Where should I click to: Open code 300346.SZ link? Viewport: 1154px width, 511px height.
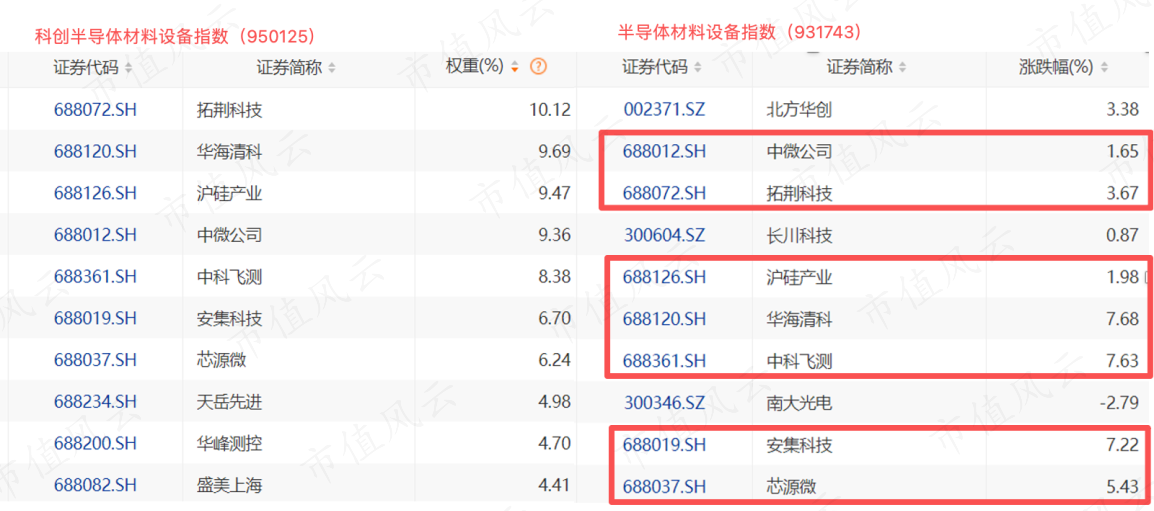[x=665, y=403]
